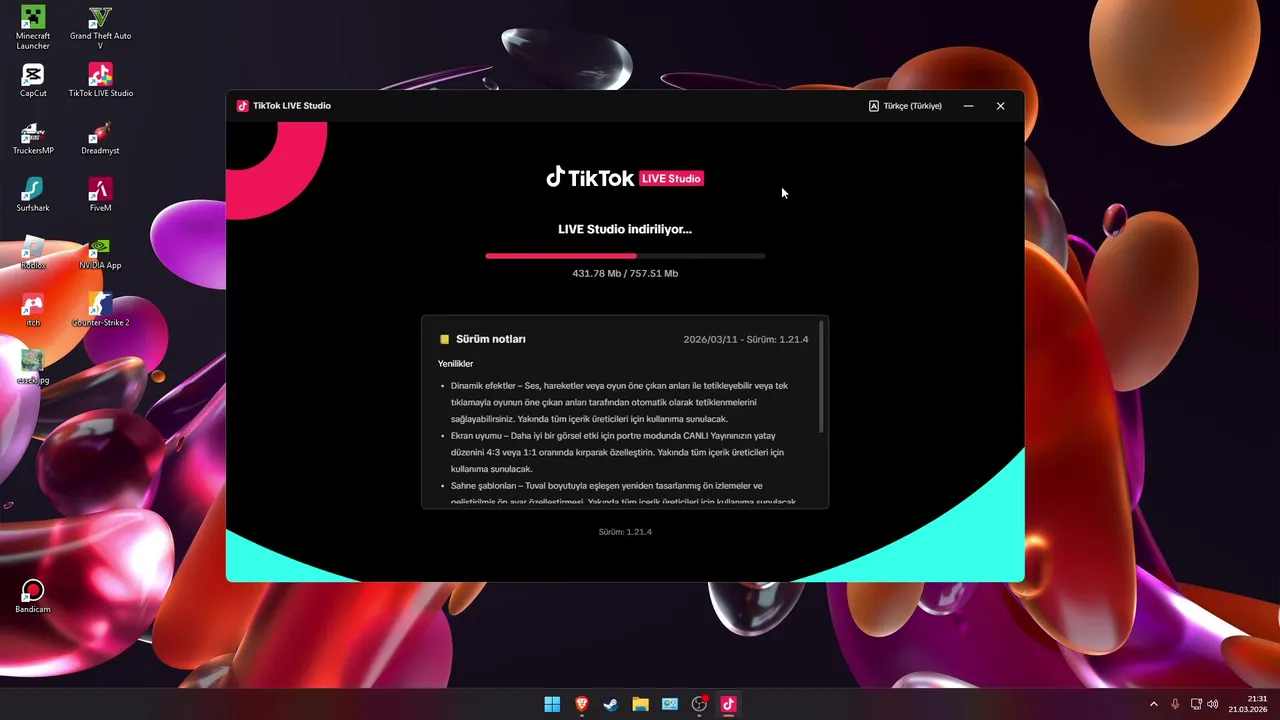Select the jpg image file on desktop
1280x720 pixels.
[x=33, y=367]
